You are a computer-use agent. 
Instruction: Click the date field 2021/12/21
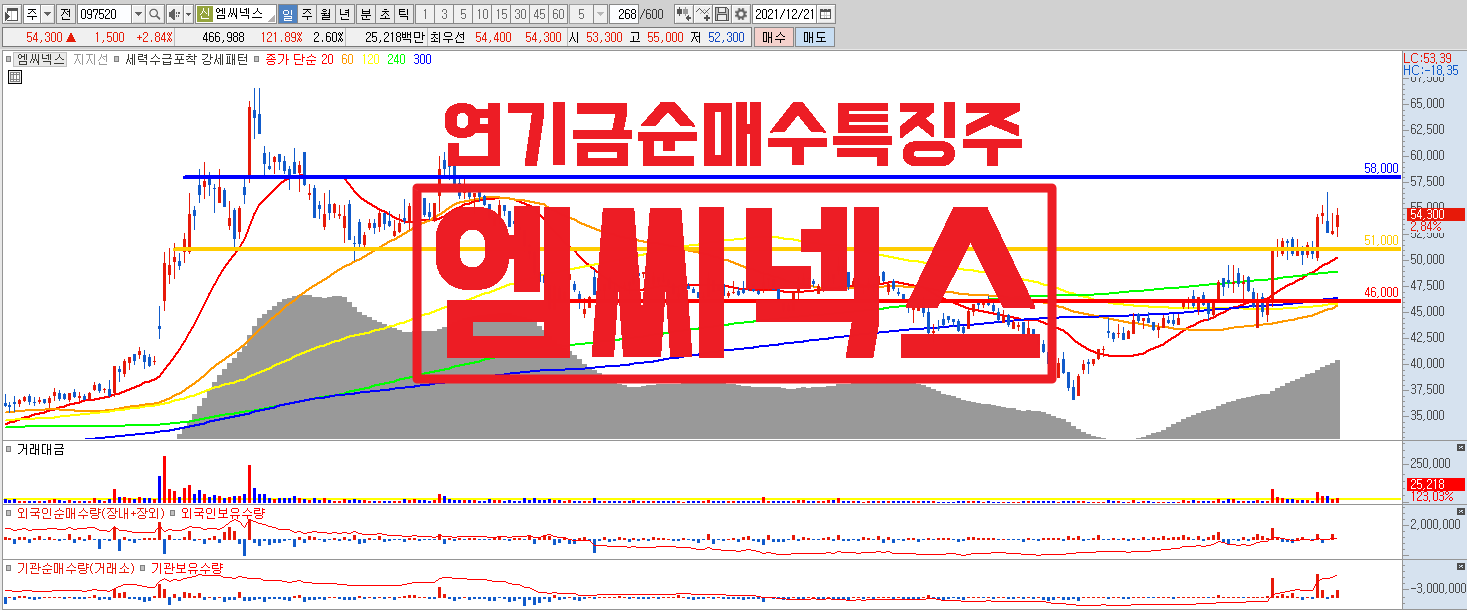[x=784, y=14]
